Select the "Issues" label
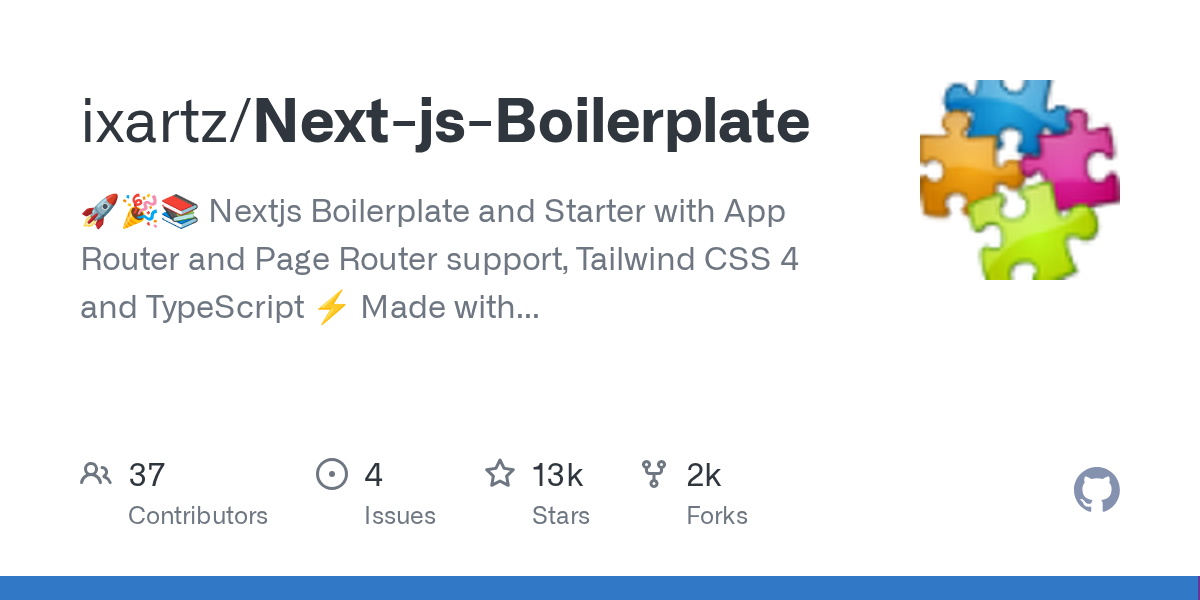Image resolution: width=1200 pixels, height=600 pixels. click(x=400, y=516)
